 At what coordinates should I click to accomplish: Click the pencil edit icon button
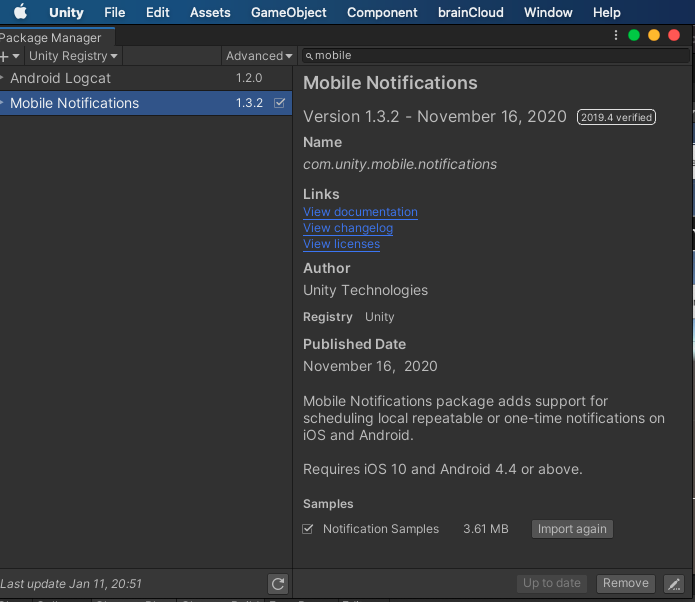point(674,583)
